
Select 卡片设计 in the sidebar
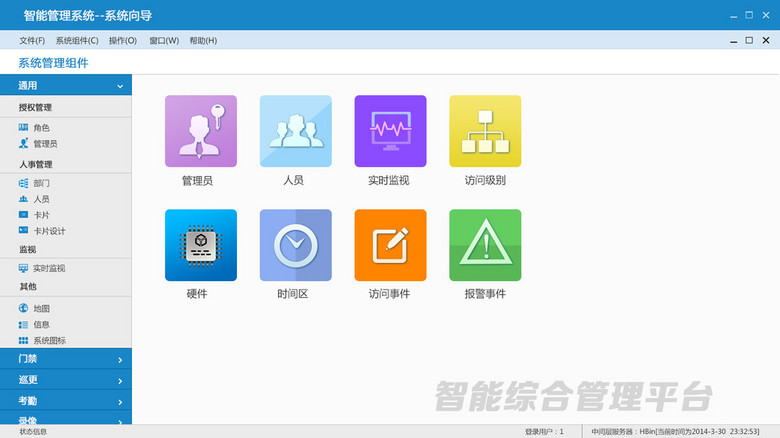48,231
